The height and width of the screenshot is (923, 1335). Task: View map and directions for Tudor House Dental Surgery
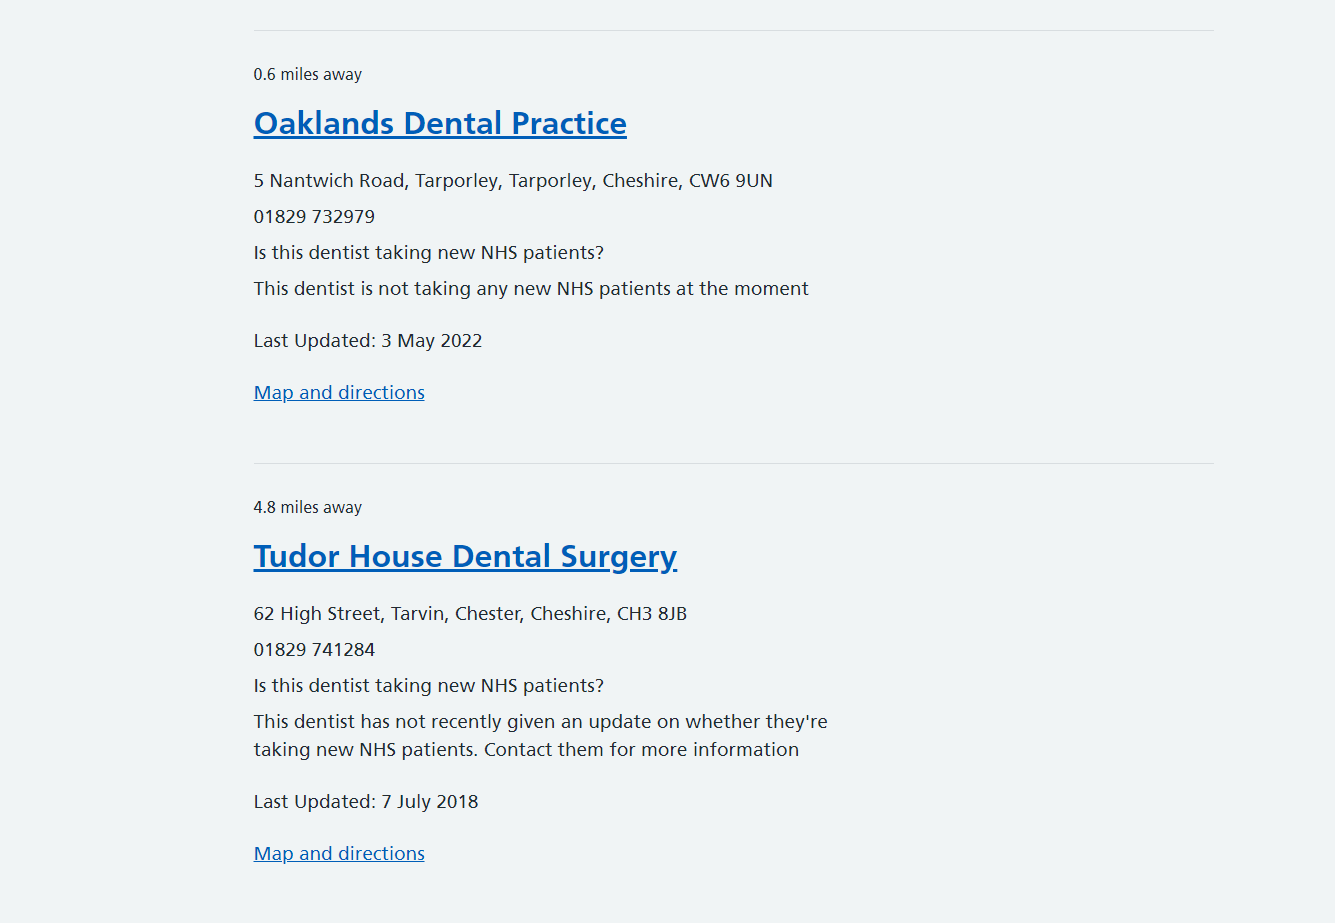pos(338,853)
